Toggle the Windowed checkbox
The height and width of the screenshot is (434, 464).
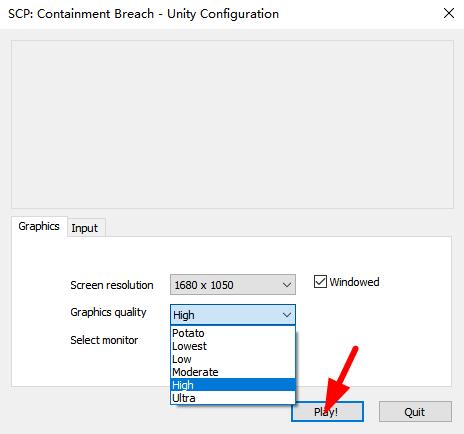point(320,282)
